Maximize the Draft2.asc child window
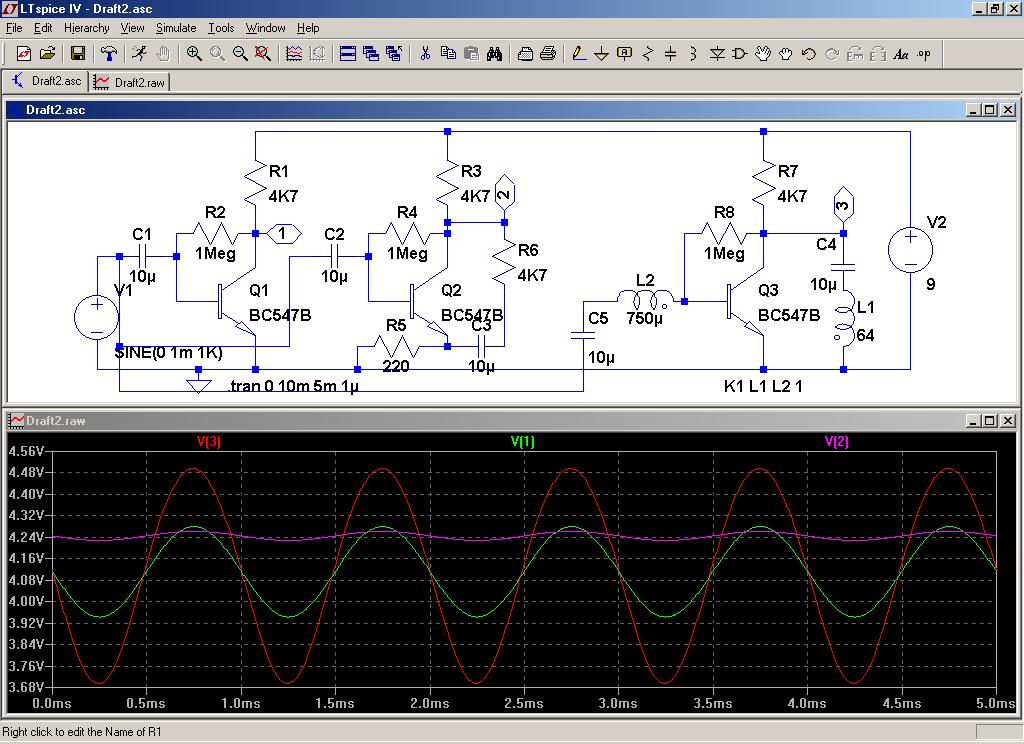 [x=990, y=110]
